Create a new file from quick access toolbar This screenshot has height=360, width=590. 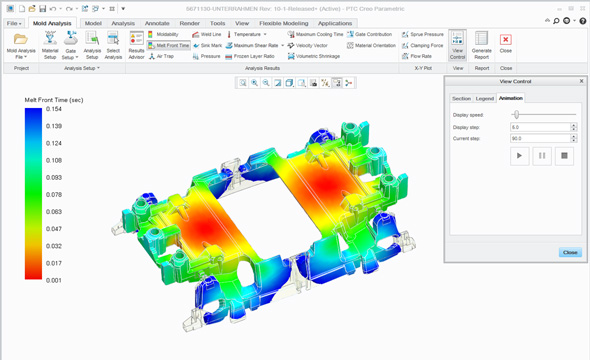[22, 9]
